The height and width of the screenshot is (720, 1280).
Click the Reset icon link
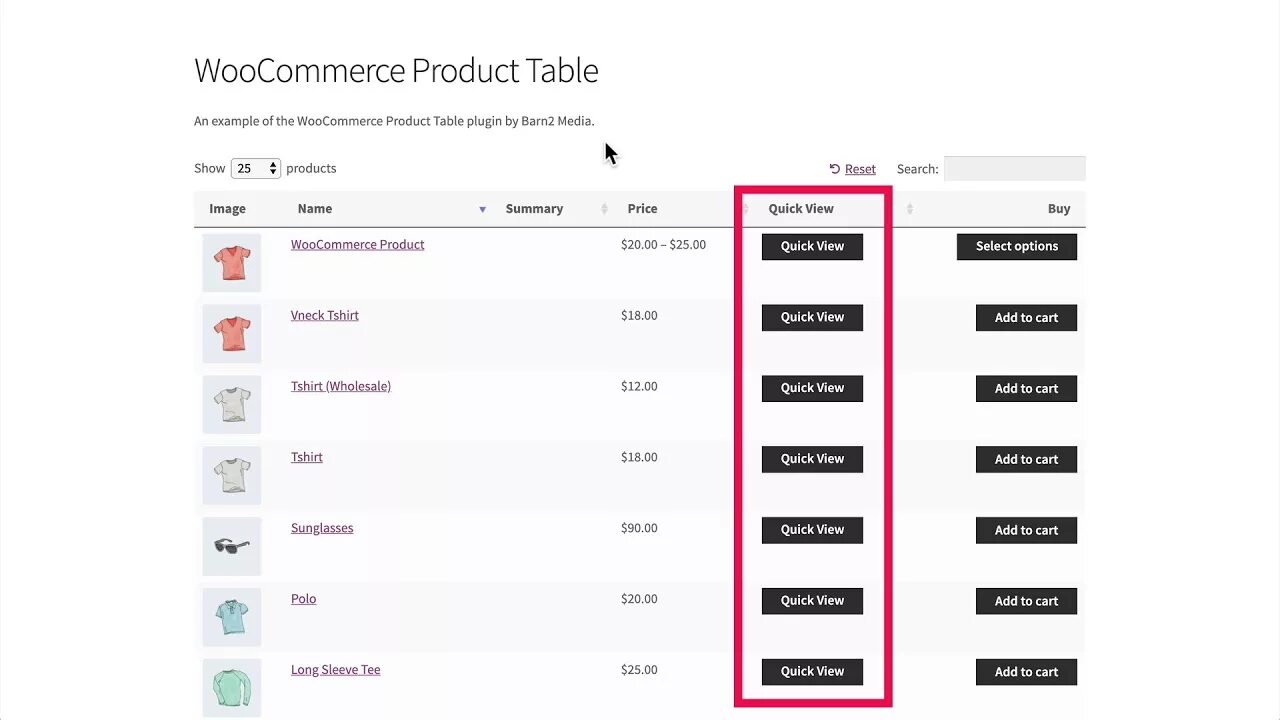coord(835,169)
